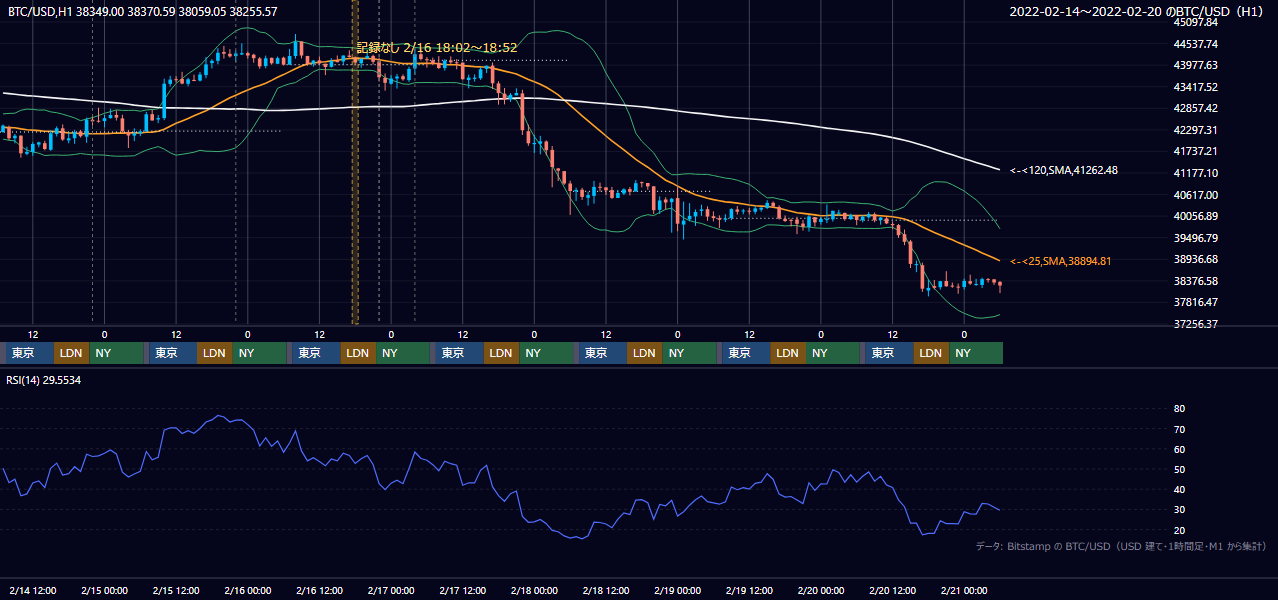1278x600 pixels.
Task: Click price axis value 40617.00
Action: (x=1196, y=195)
